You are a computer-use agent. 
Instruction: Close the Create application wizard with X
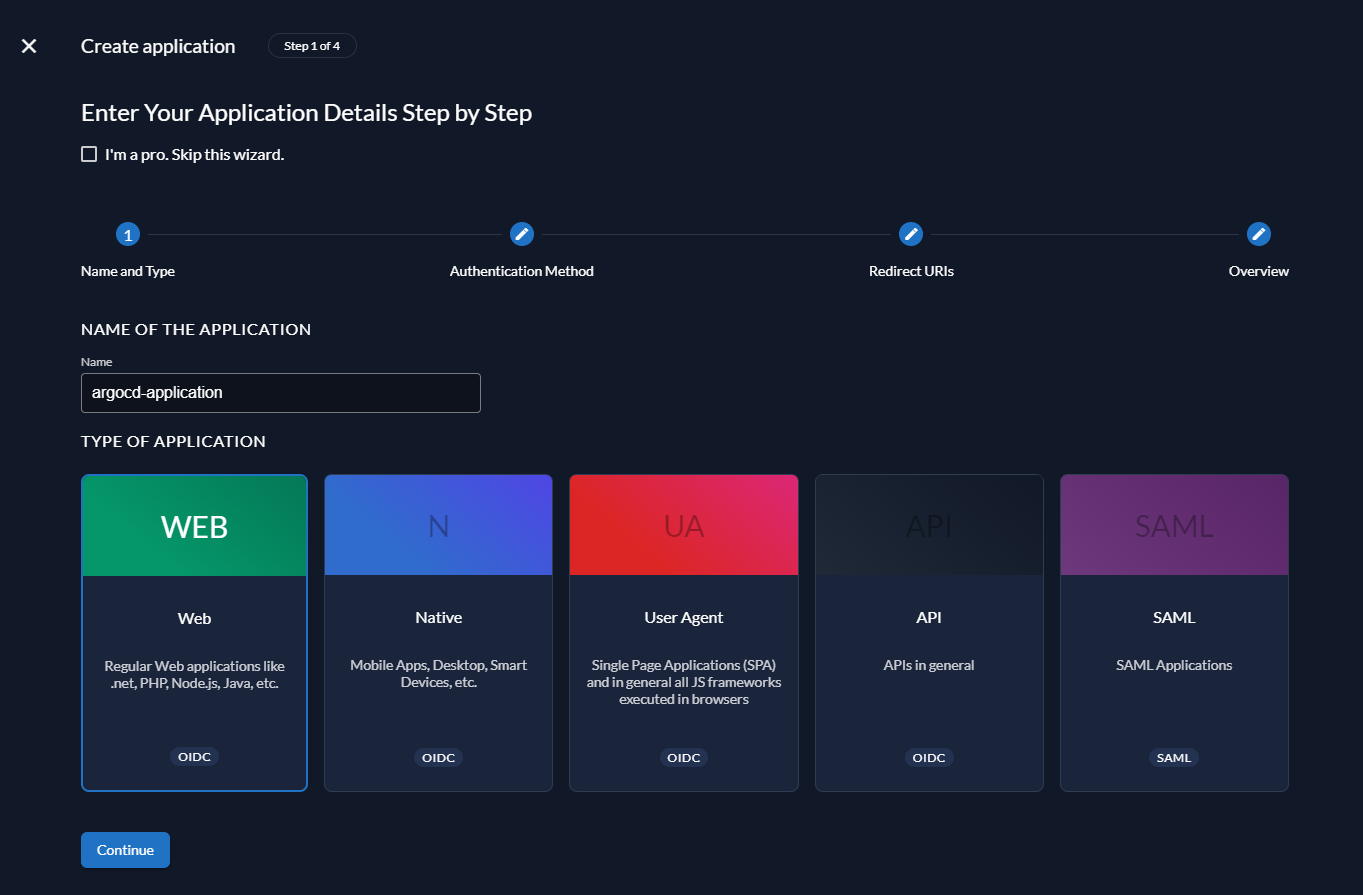[29, 46]
